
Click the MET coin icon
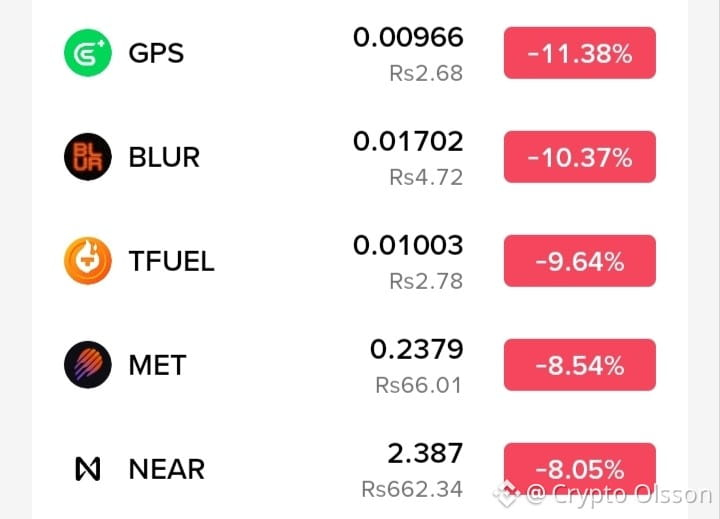88,365
